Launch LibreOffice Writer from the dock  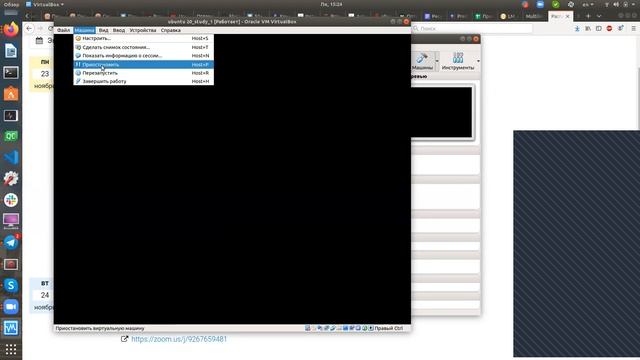[11, 51]
